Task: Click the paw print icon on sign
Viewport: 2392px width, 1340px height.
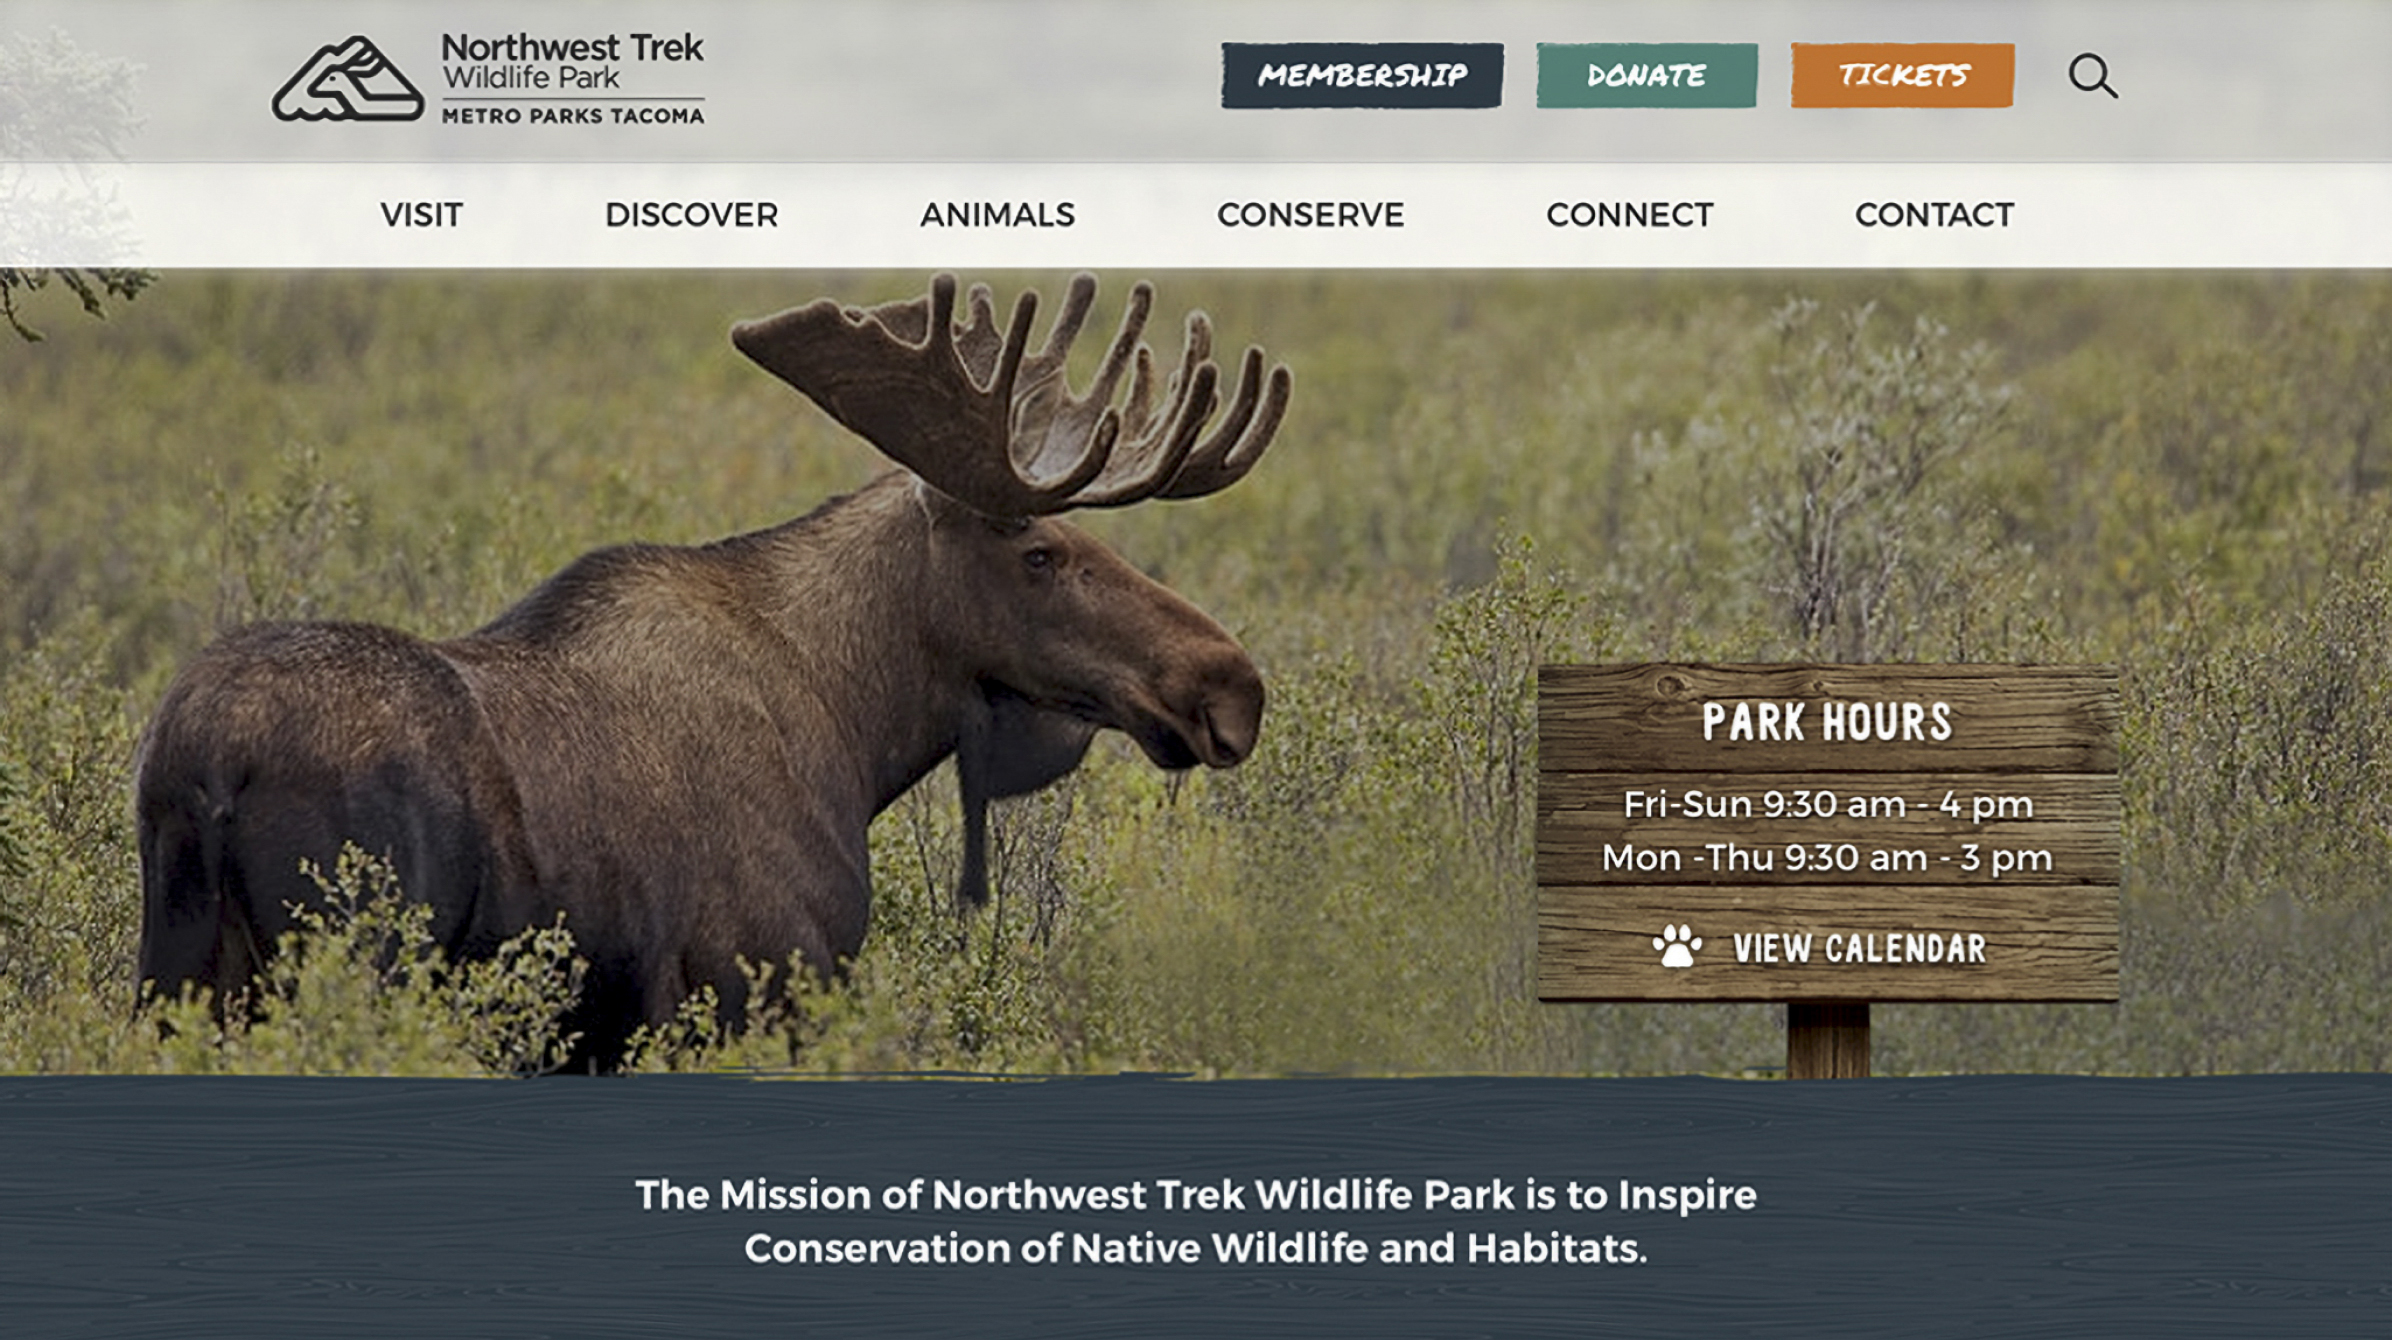Action: click(x=1677, y=946)
